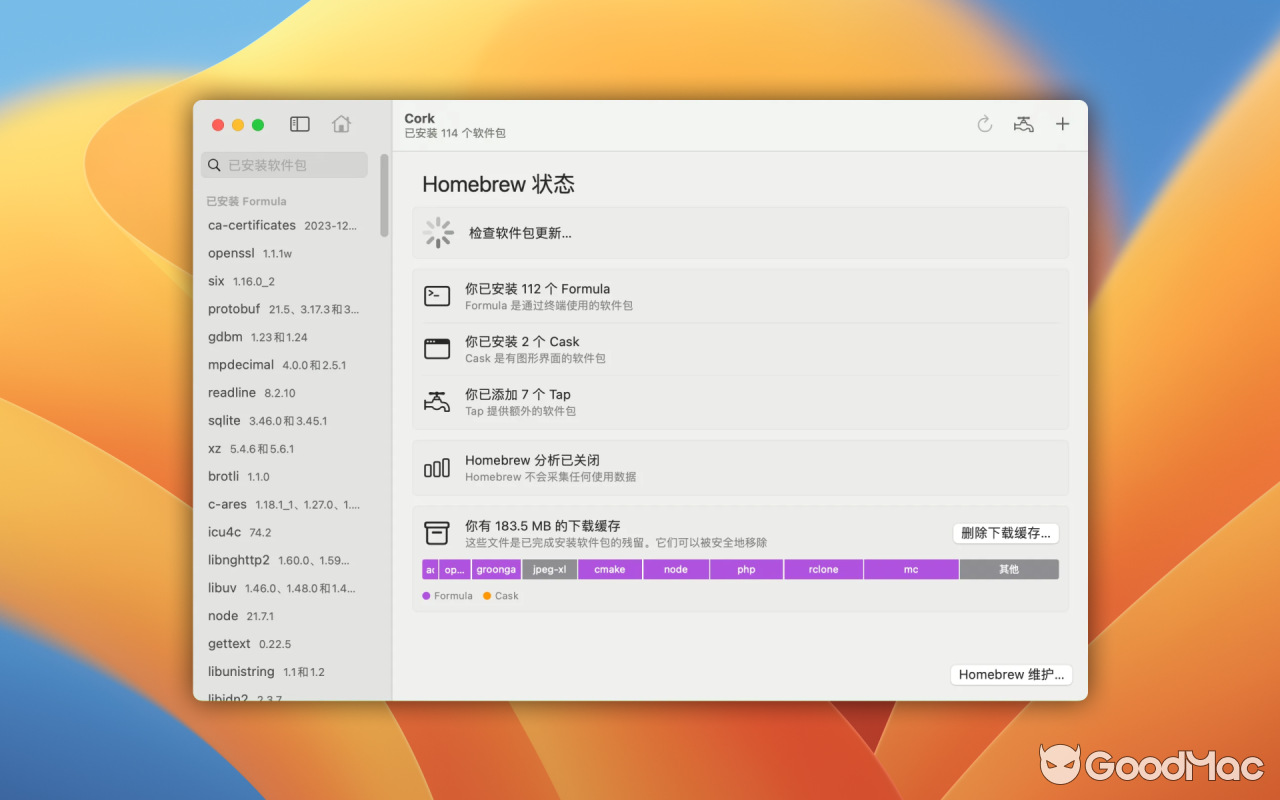Click the rclone segment in cache bar
Image resolution: width=1280 pixels, height=800 pixels.
[x=823, y=570]
